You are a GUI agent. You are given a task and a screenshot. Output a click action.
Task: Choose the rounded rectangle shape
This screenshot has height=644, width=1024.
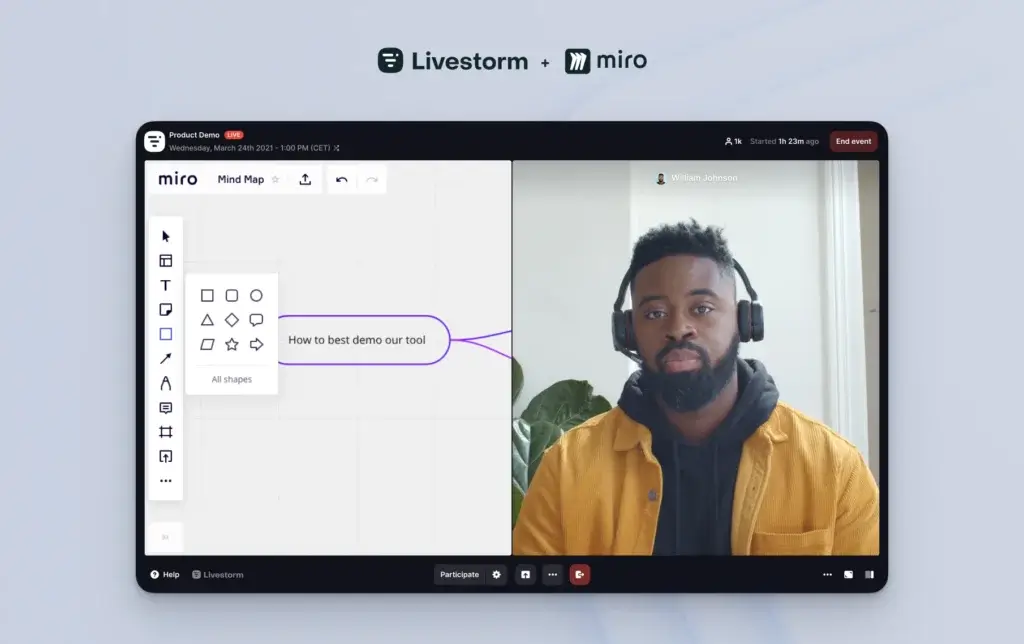tap(232, 296)
